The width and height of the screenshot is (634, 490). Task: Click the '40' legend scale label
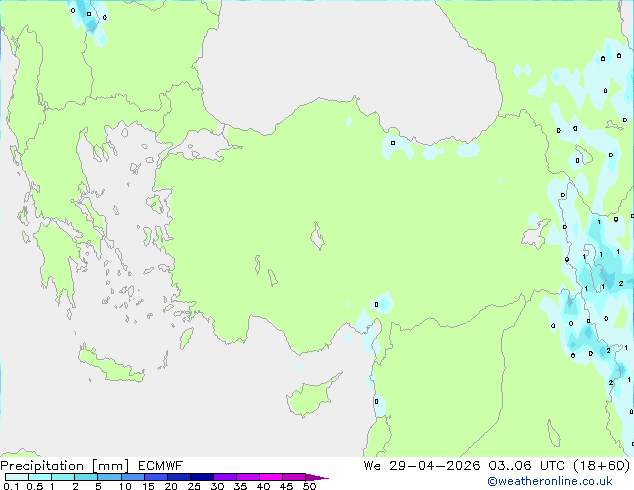(x=263, y=486)
